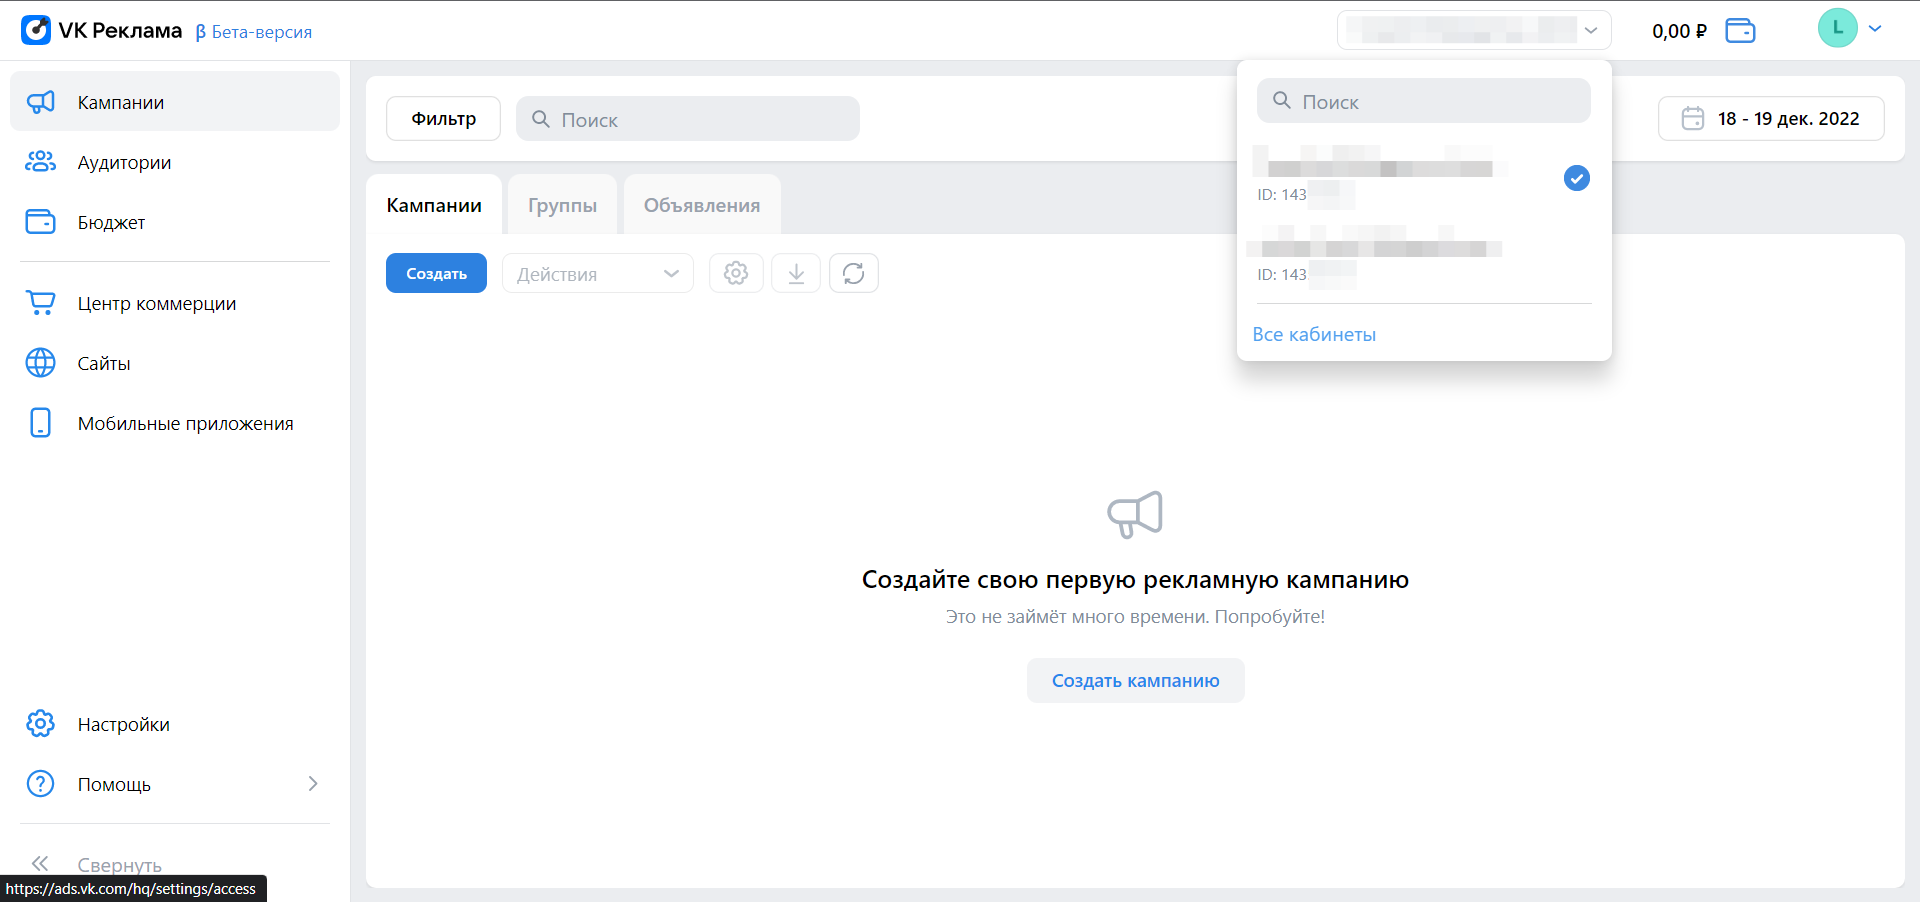Click the 0,00 ₽ balance amount
The image size is (1920, 902).
click(x=1679, y=31)
